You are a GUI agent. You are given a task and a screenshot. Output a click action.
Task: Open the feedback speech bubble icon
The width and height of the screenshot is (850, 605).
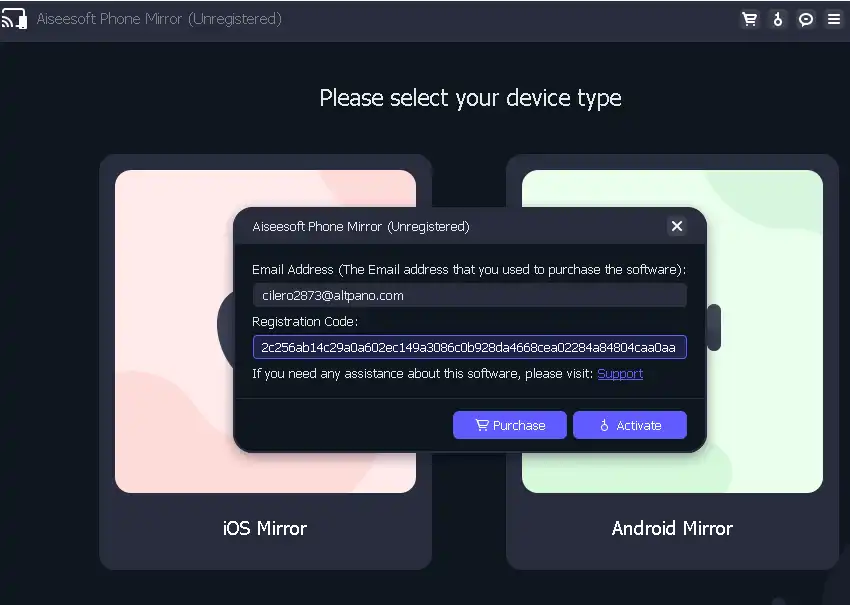805,19
